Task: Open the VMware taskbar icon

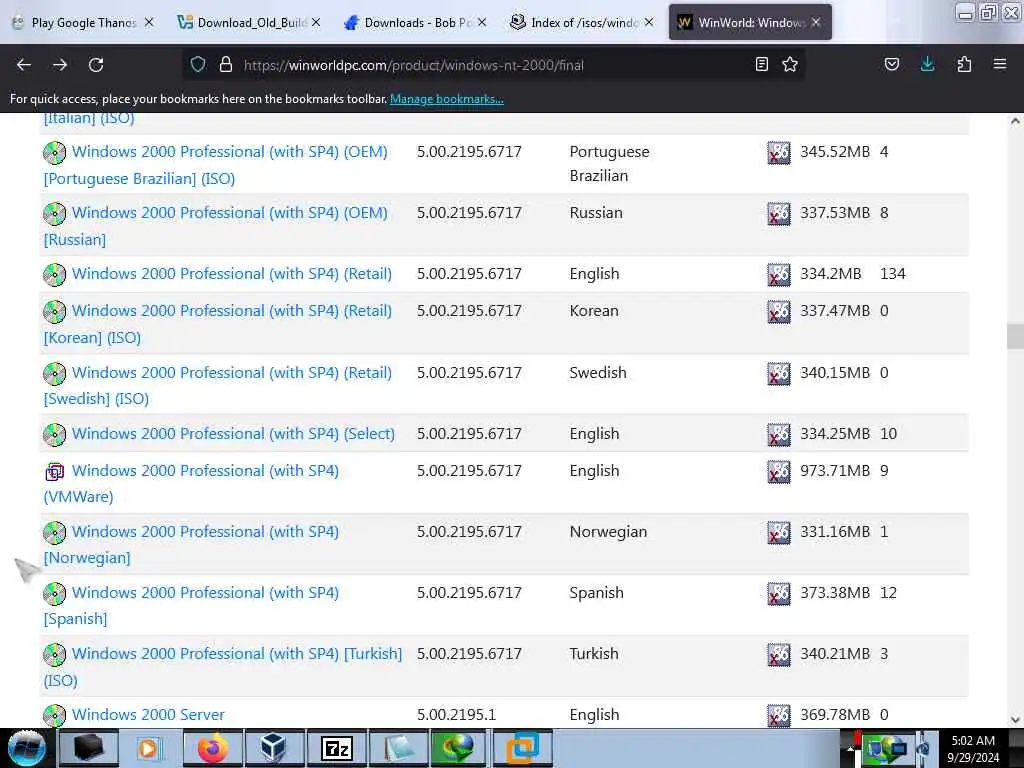Action: tap(522, 748)
